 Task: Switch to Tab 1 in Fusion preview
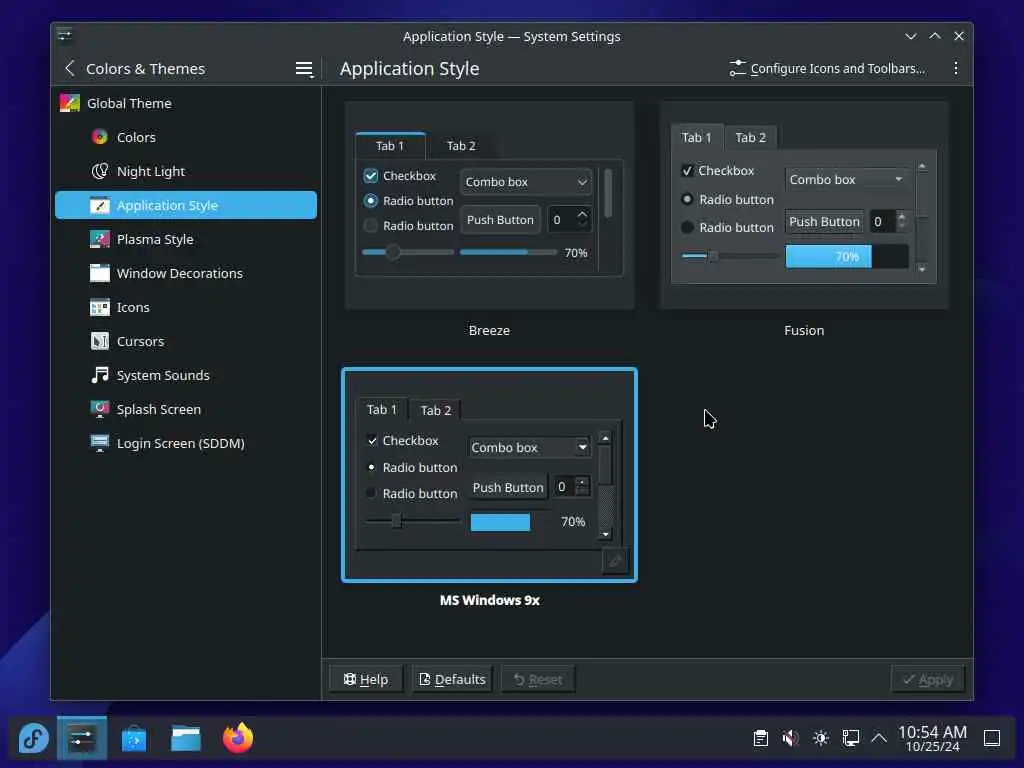tap(696, 137)
